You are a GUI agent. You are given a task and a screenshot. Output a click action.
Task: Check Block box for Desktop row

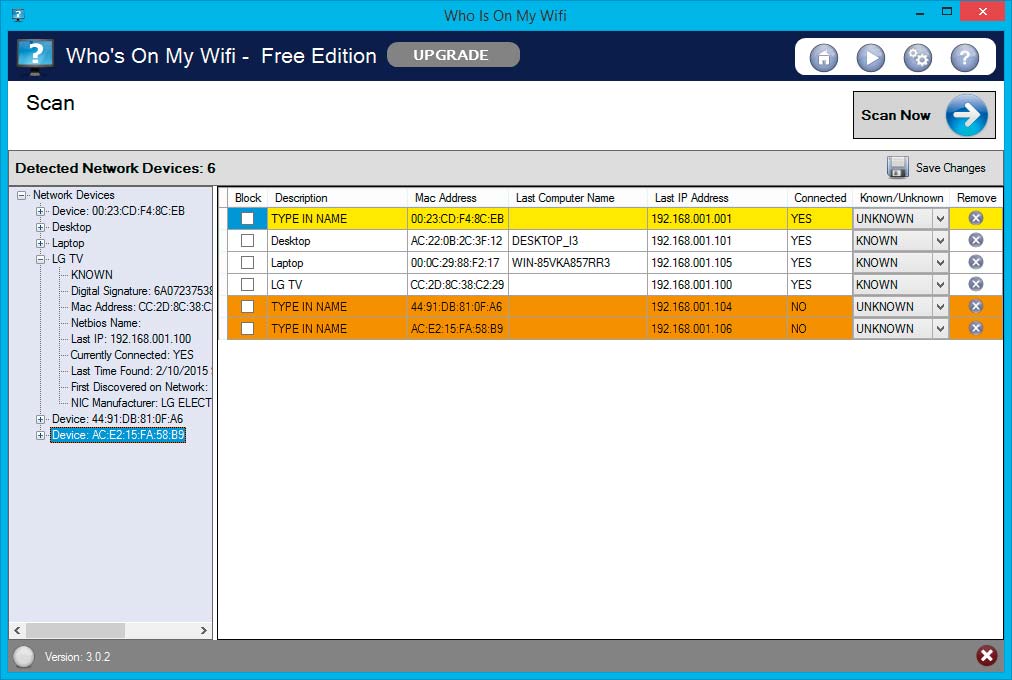pyautogui.click(x=247, y=240)
